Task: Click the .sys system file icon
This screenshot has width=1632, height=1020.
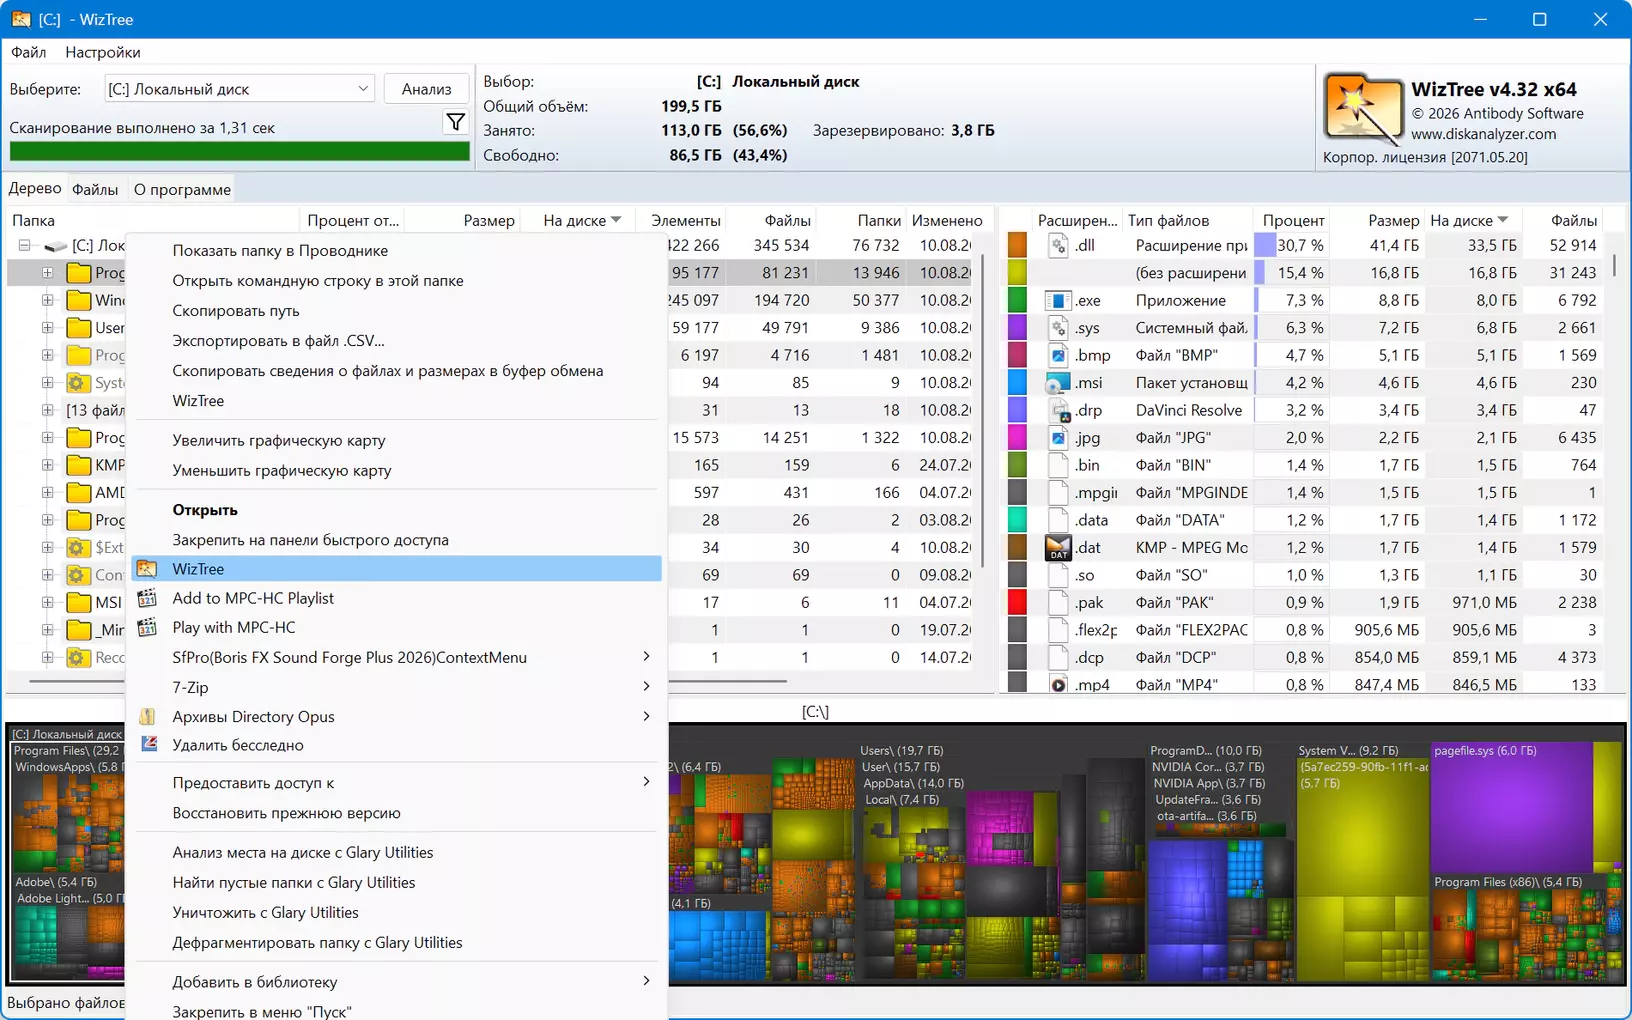Action: tap(1058, 327)
